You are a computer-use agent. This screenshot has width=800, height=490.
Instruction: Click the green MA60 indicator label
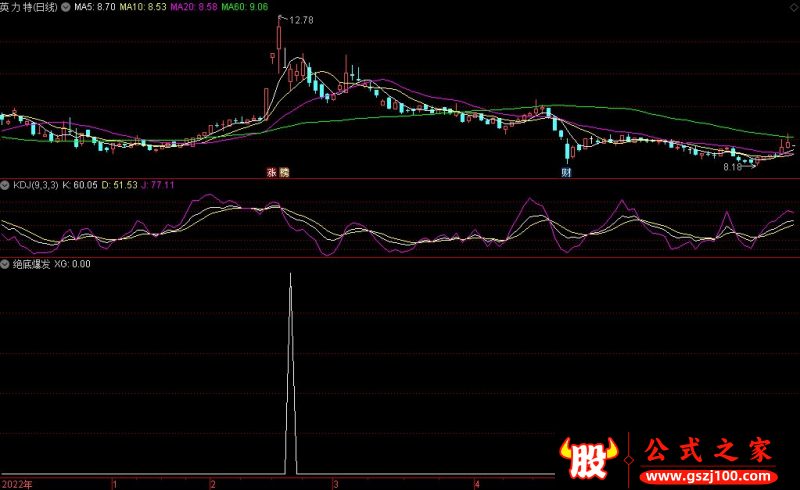tap(244, 7)
